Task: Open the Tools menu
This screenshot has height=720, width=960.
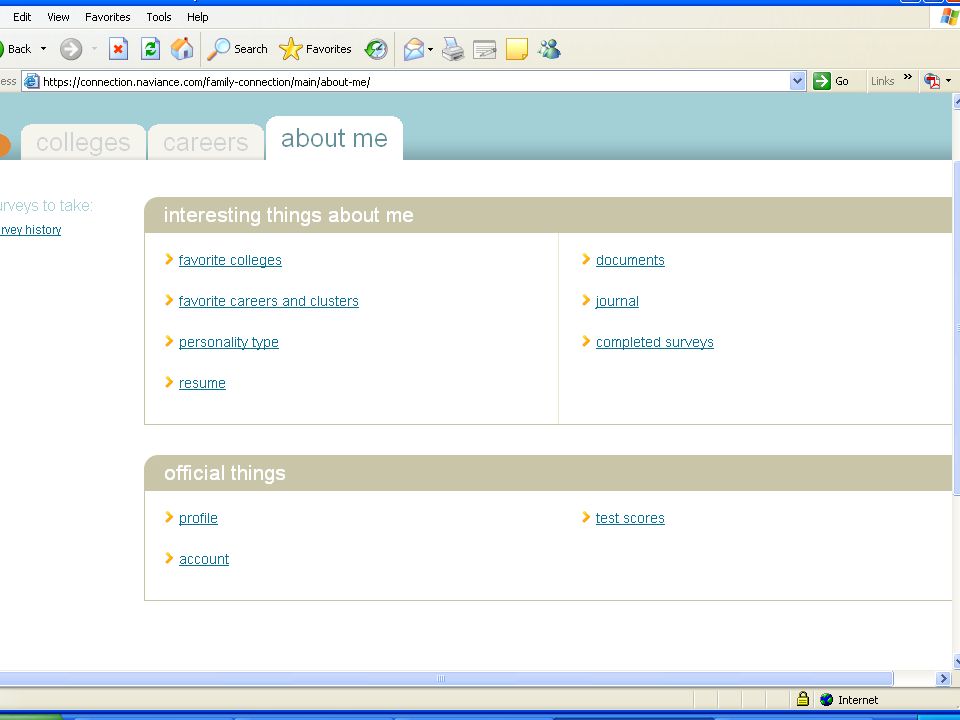Action: click(x=159, y=17)
